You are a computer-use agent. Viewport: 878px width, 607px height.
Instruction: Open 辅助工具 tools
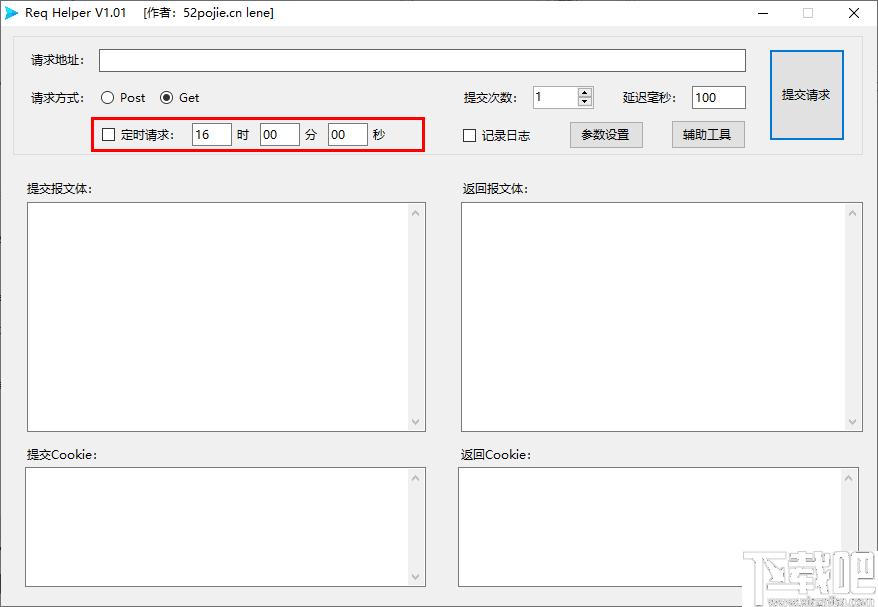point(708,135)
